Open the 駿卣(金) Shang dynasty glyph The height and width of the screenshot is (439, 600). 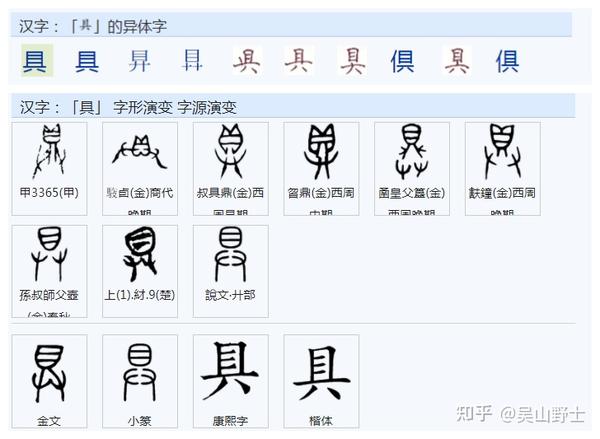[140, 169]
